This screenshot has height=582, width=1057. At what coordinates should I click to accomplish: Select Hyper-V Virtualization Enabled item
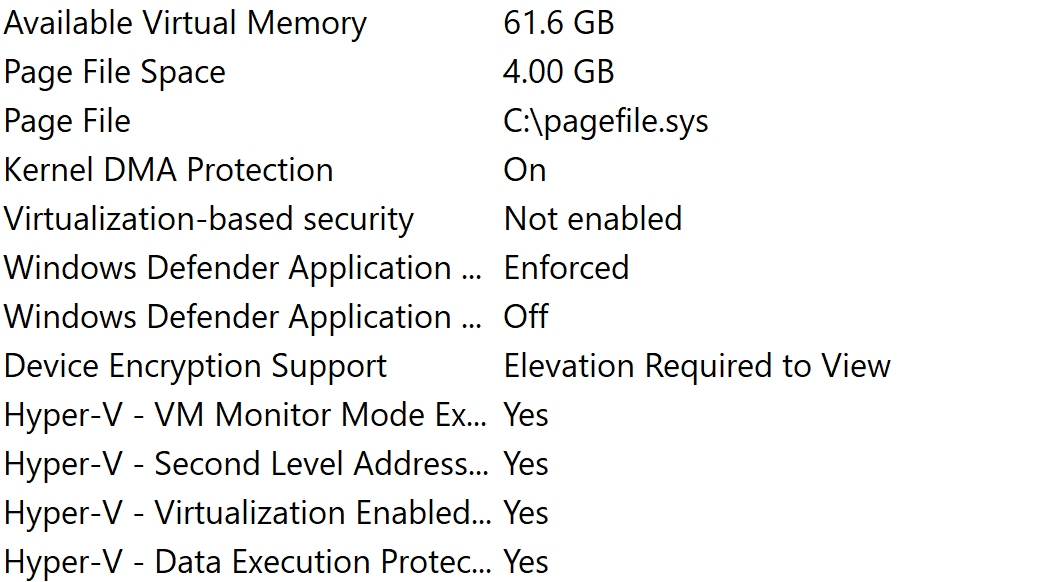(247, 513)
